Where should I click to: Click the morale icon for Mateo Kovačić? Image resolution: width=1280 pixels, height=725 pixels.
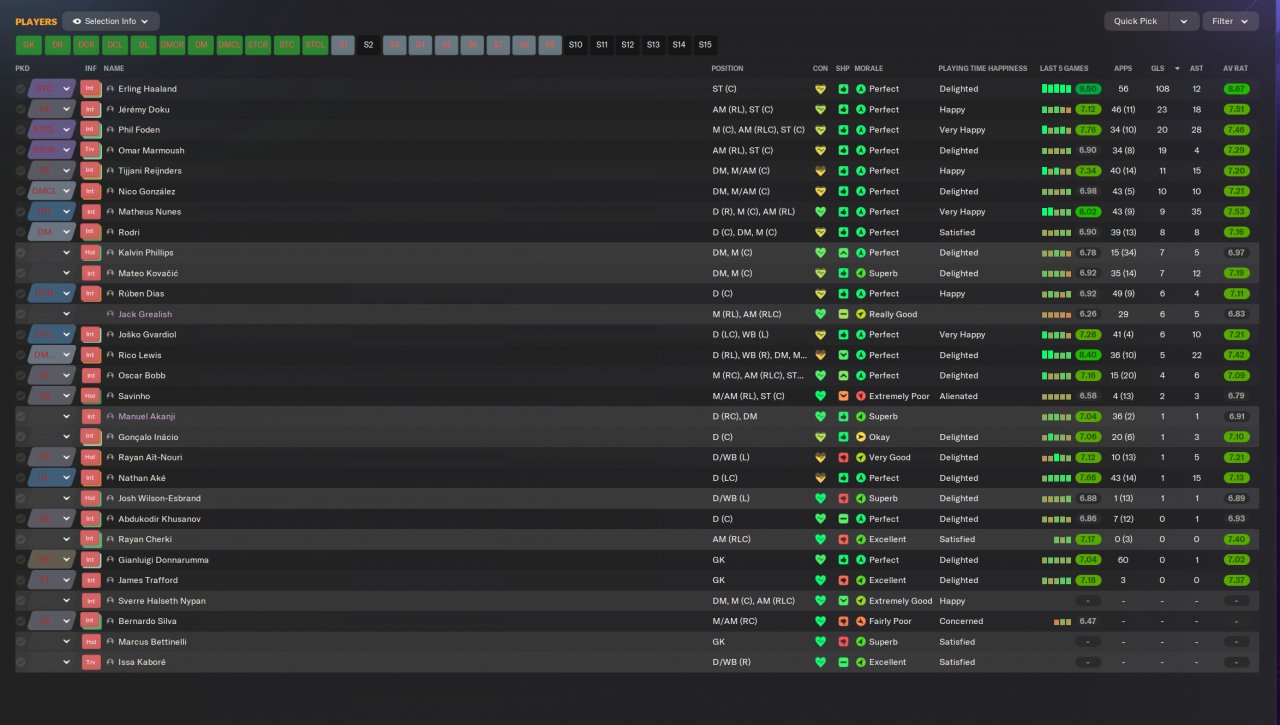tap(860, 273)
